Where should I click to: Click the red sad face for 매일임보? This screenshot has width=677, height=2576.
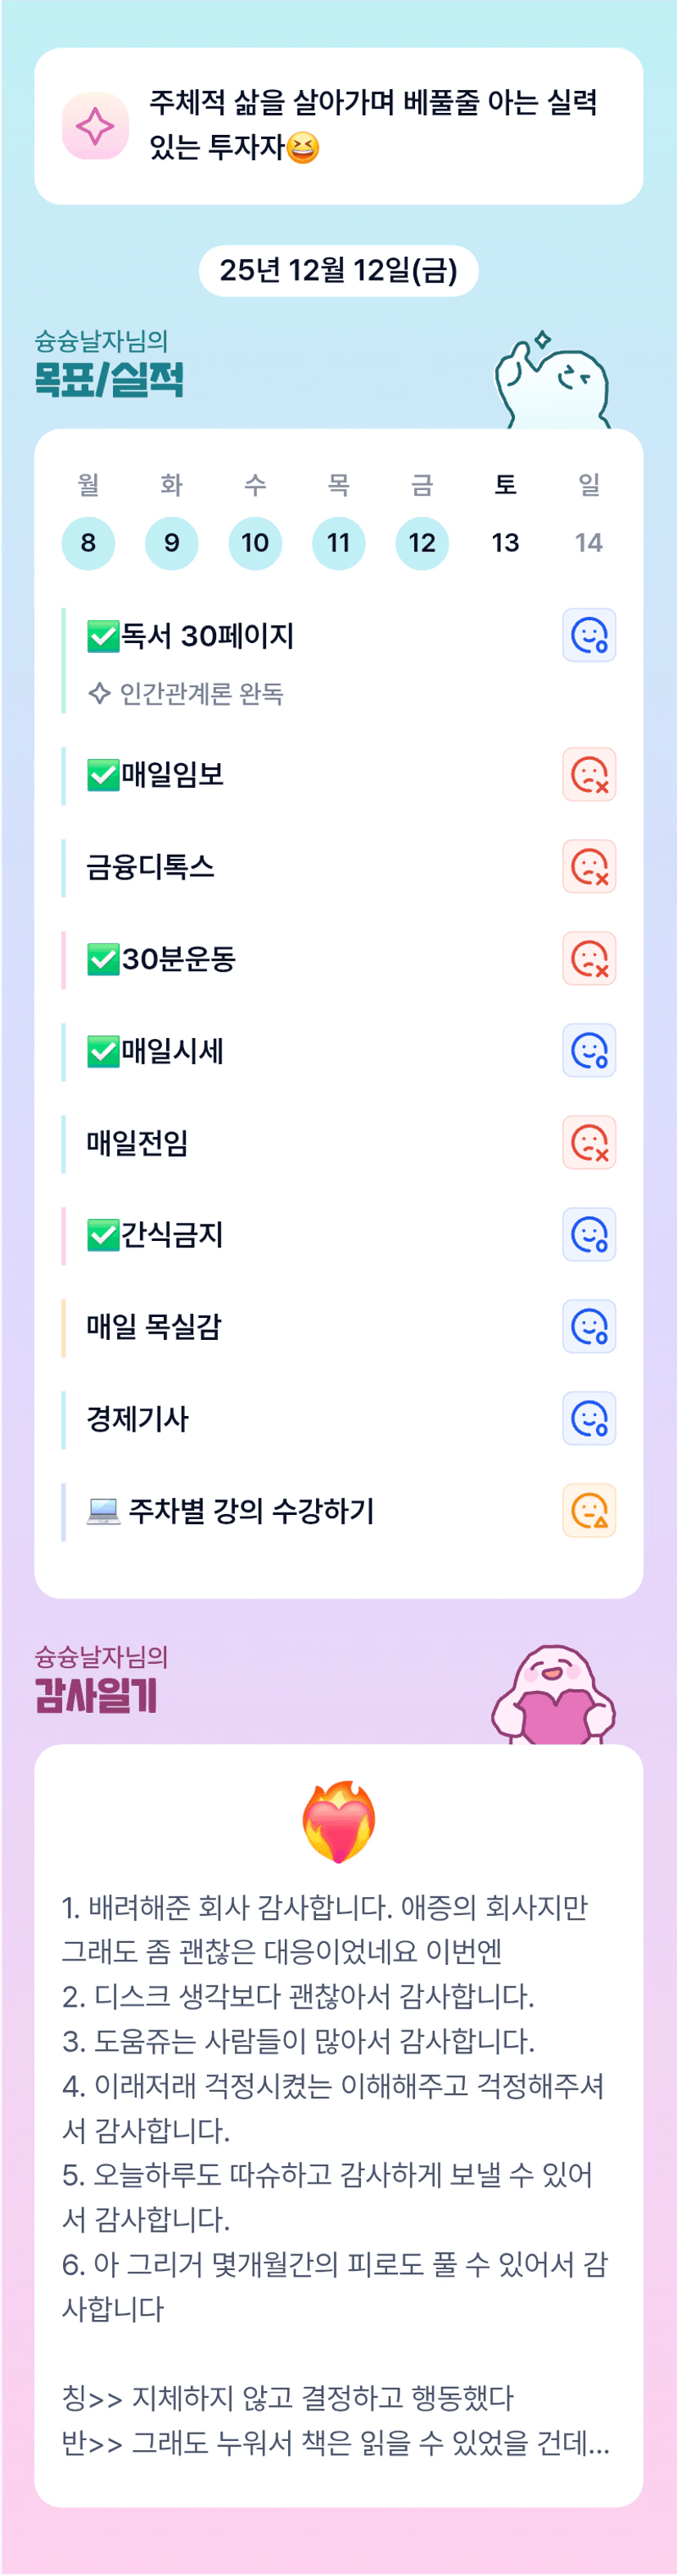588,774
